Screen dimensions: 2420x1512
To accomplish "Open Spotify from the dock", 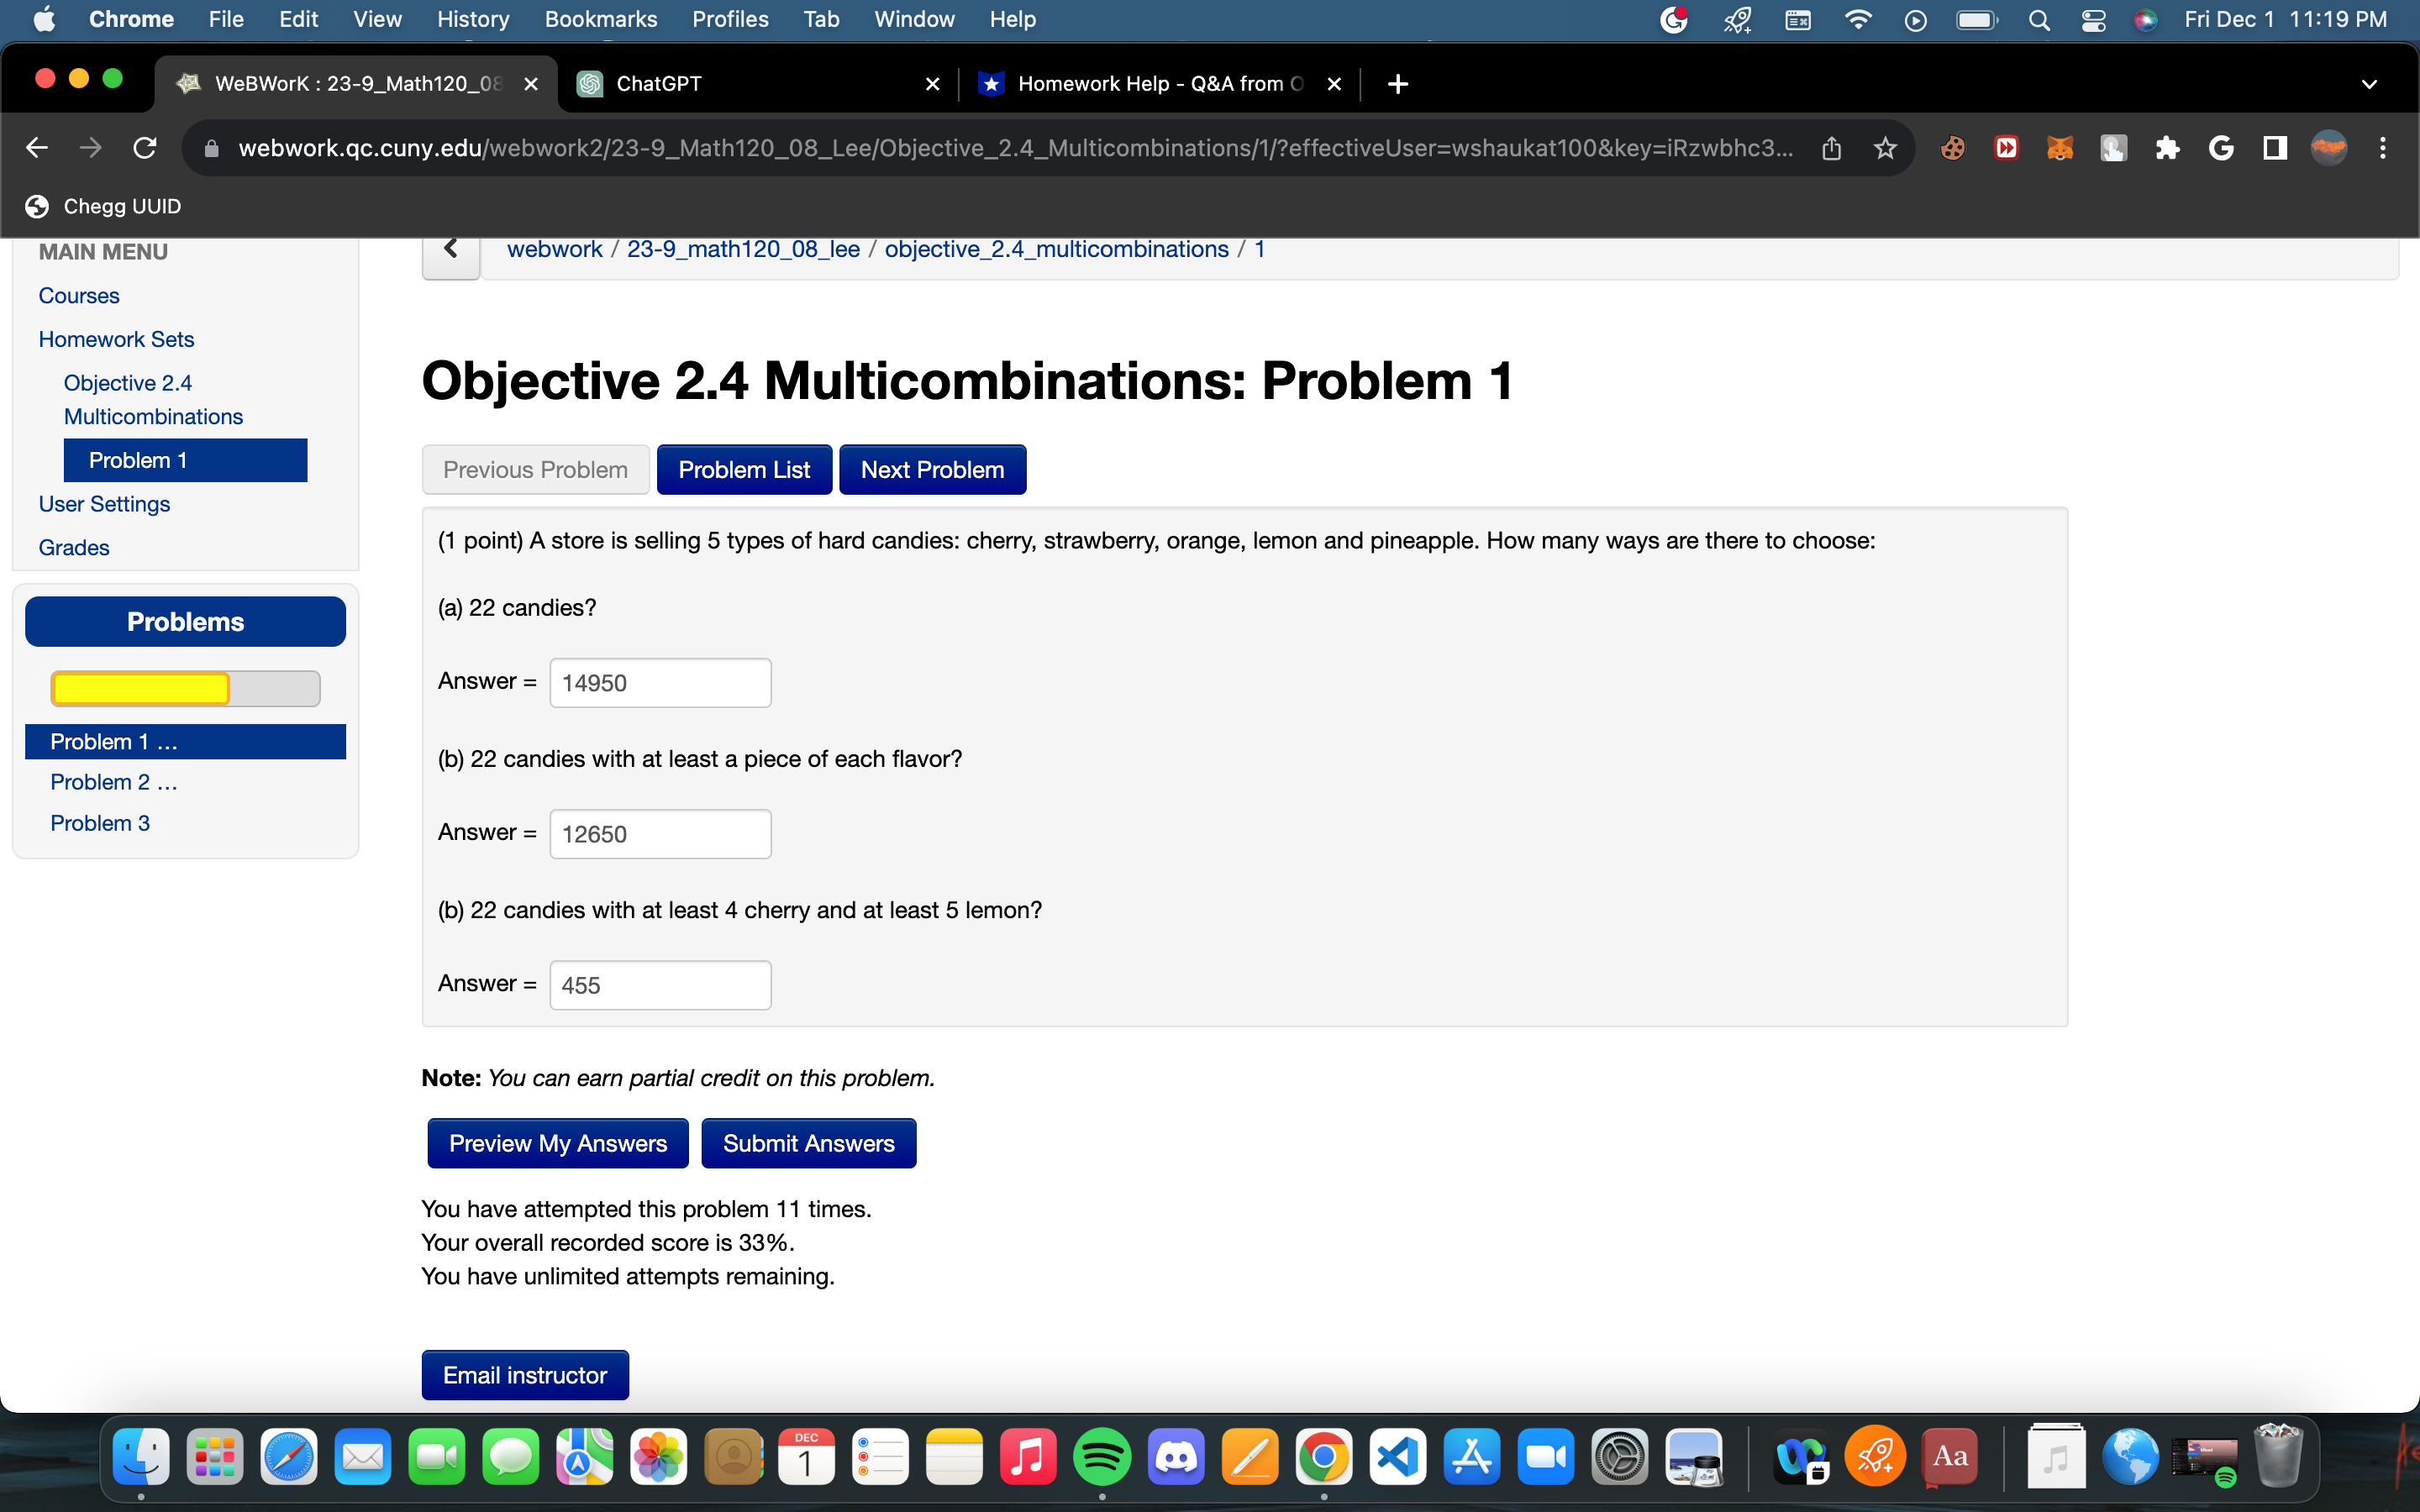I will pyautogui.click(x=1103, y=1457).
